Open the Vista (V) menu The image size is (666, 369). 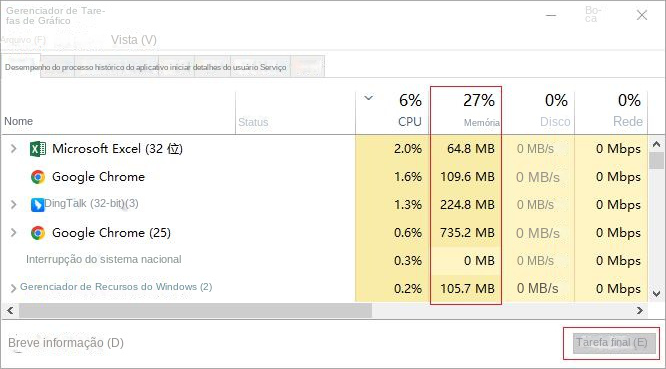click(134, 40)
